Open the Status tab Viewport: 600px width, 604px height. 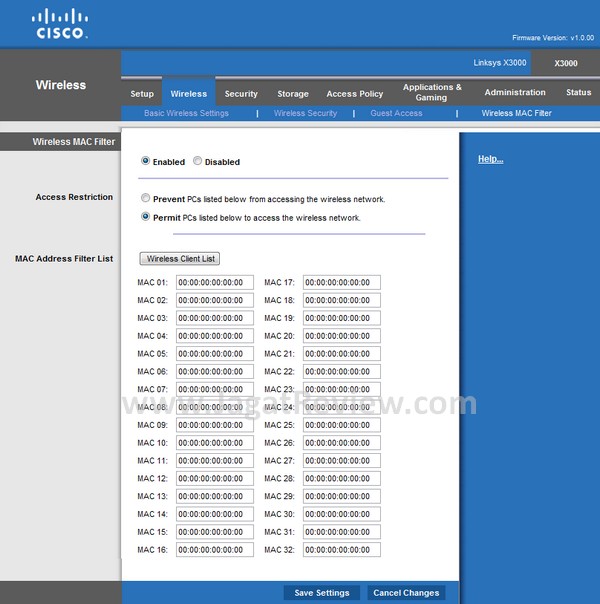click(x=578, y=93)
